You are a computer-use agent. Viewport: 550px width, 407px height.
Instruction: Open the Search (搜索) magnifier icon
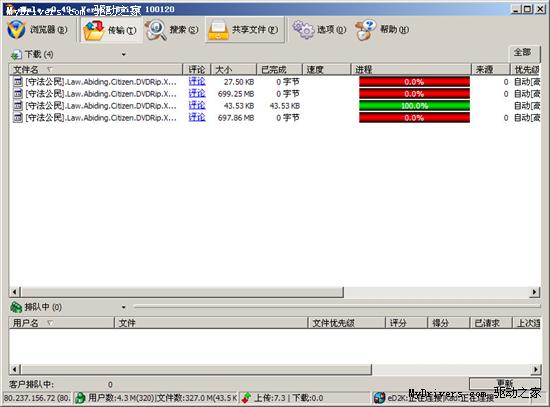click(x=156, y=30)
